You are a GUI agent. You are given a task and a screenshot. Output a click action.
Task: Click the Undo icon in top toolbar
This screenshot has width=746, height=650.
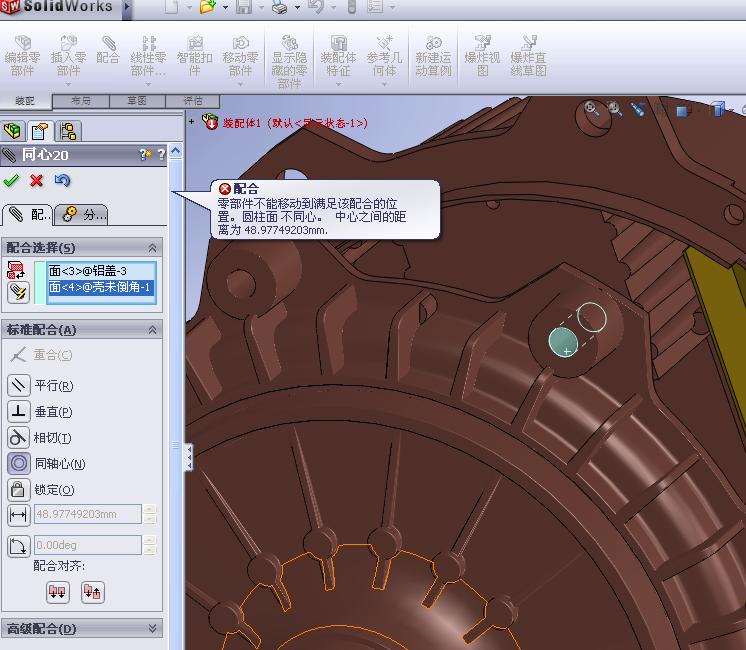point(316,7)
